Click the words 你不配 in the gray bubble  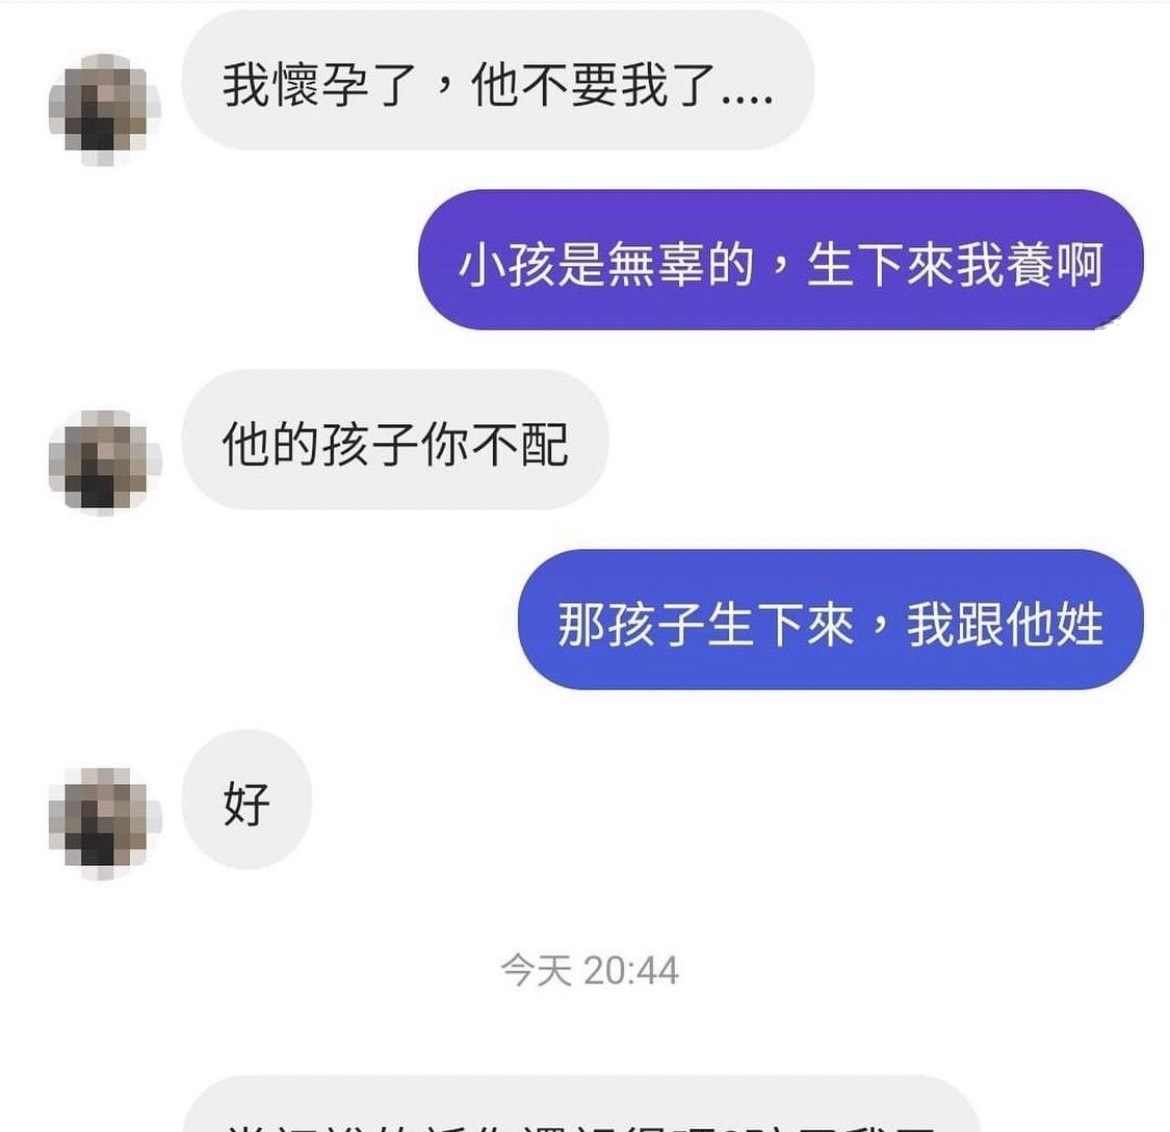[495, 444]
